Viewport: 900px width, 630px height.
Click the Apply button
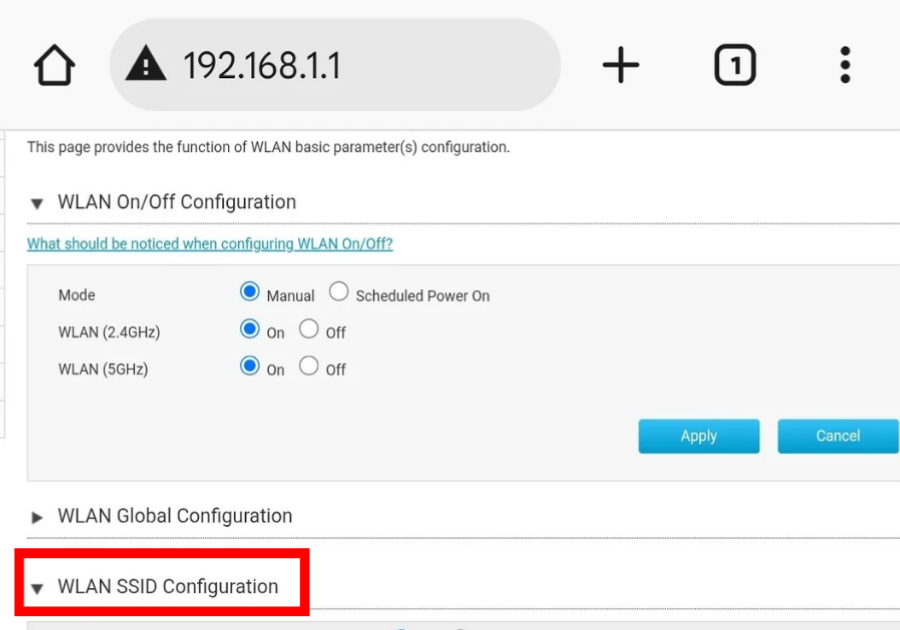pyautogui.click(x=699, y=436)
